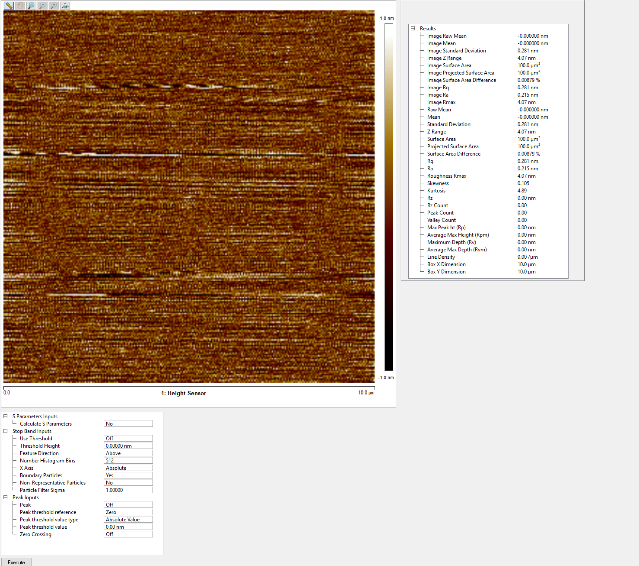This screenshot has width=639, height=566.
Task: Click the Particle Filter Sigma field
Action: 128,490
